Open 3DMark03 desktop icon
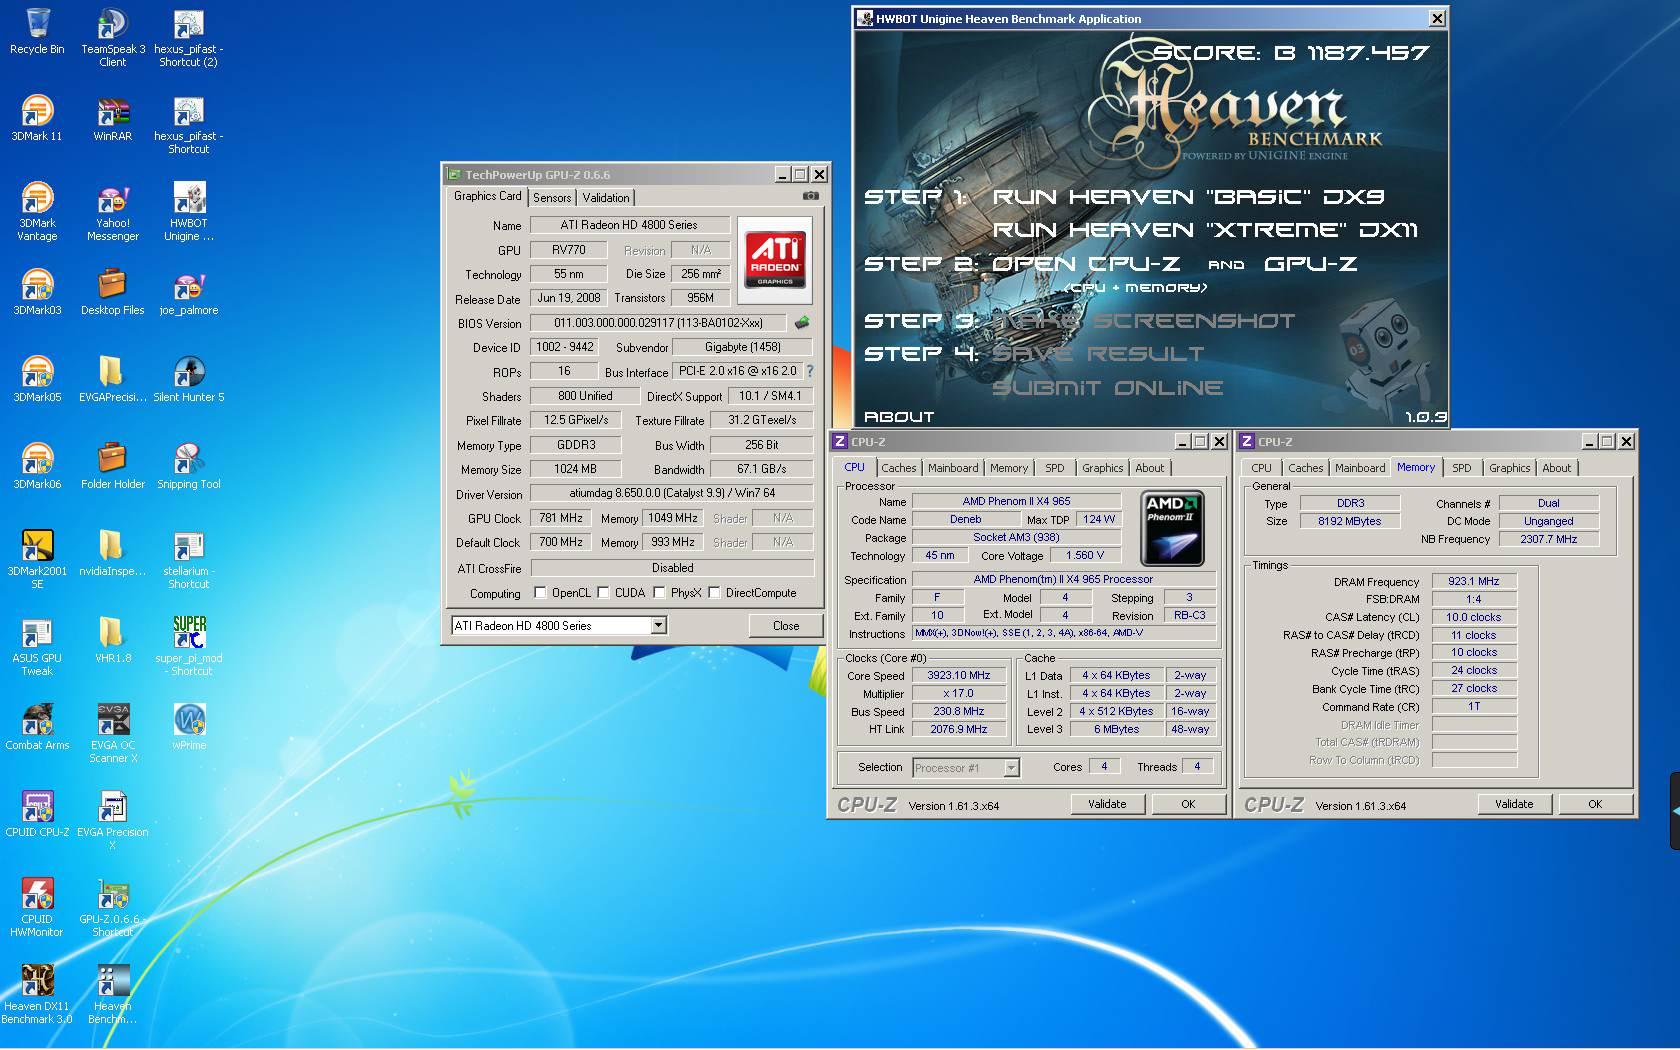1680x1050 pixels. tap(37, 292)
